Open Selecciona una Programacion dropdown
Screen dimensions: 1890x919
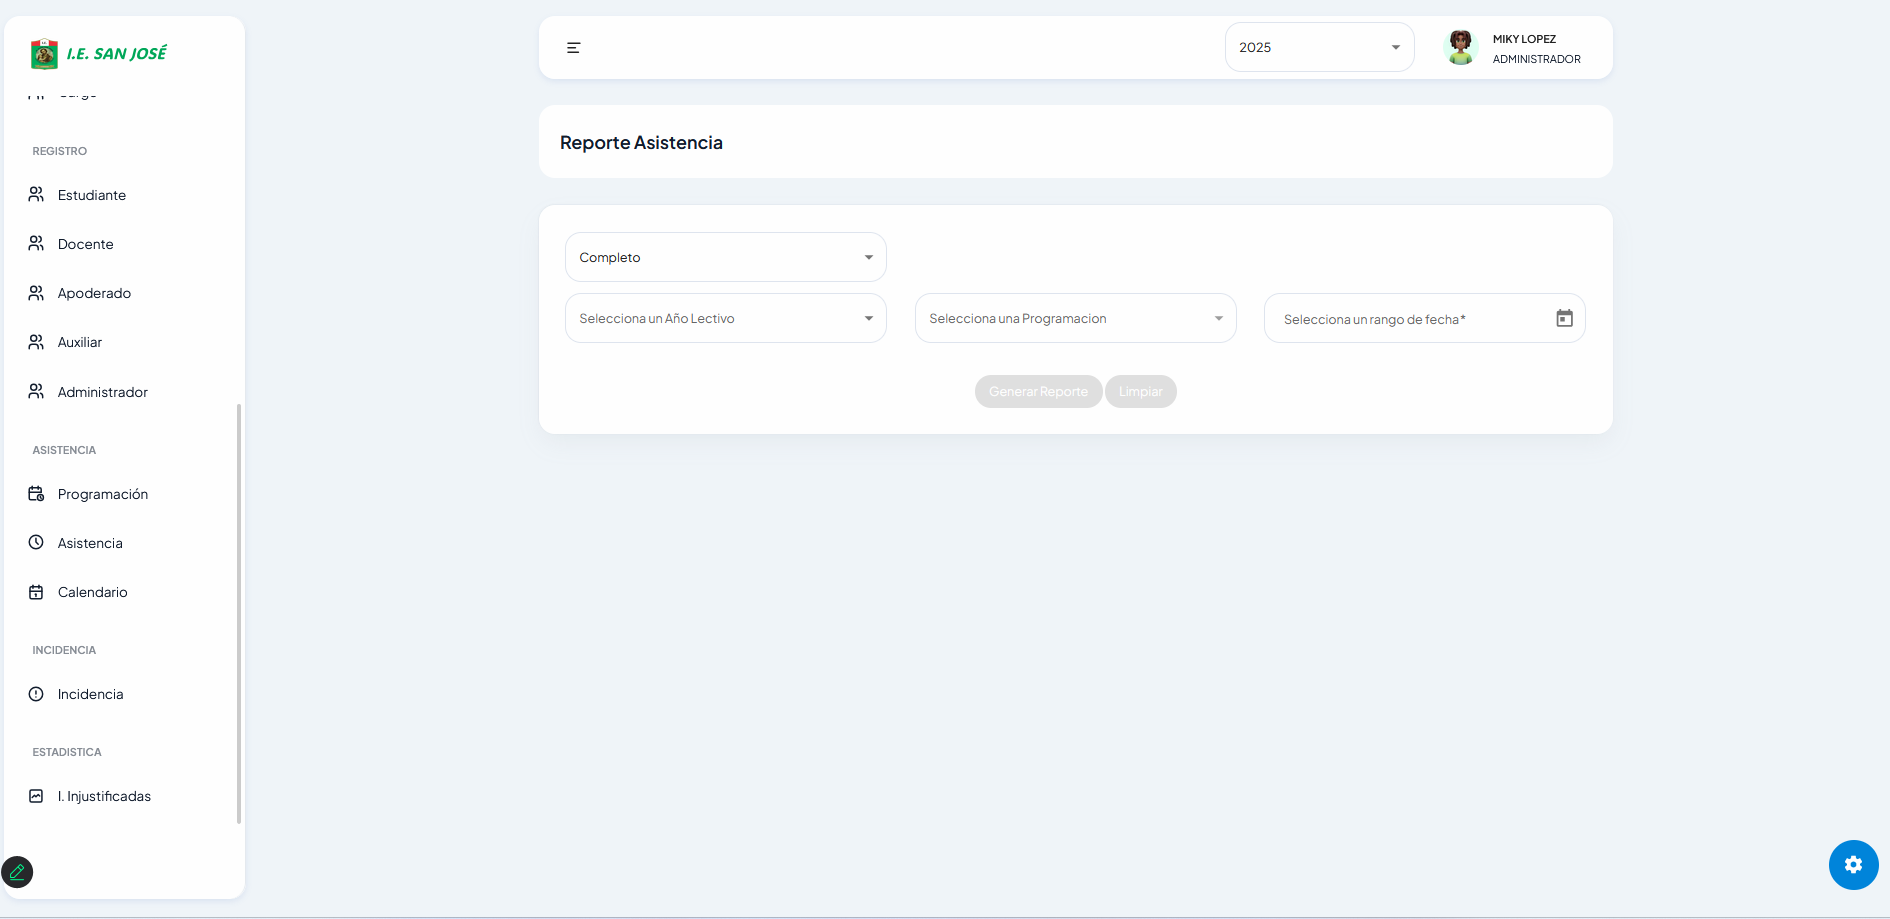[1075, 319]
